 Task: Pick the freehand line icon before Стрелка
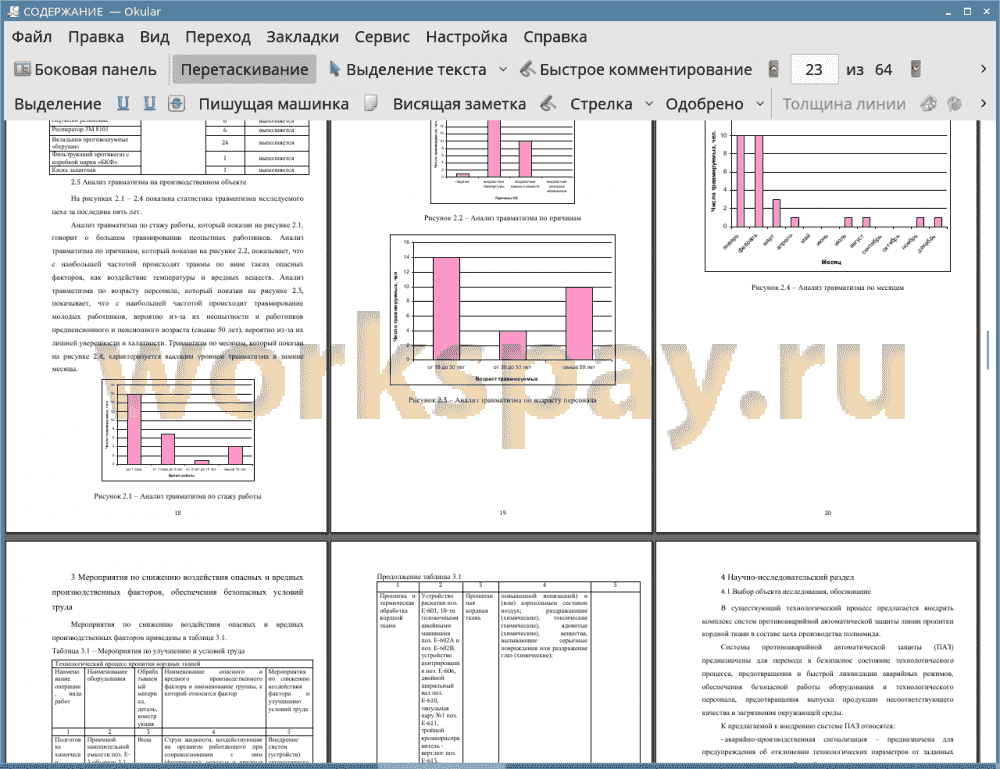click(548, 104)
